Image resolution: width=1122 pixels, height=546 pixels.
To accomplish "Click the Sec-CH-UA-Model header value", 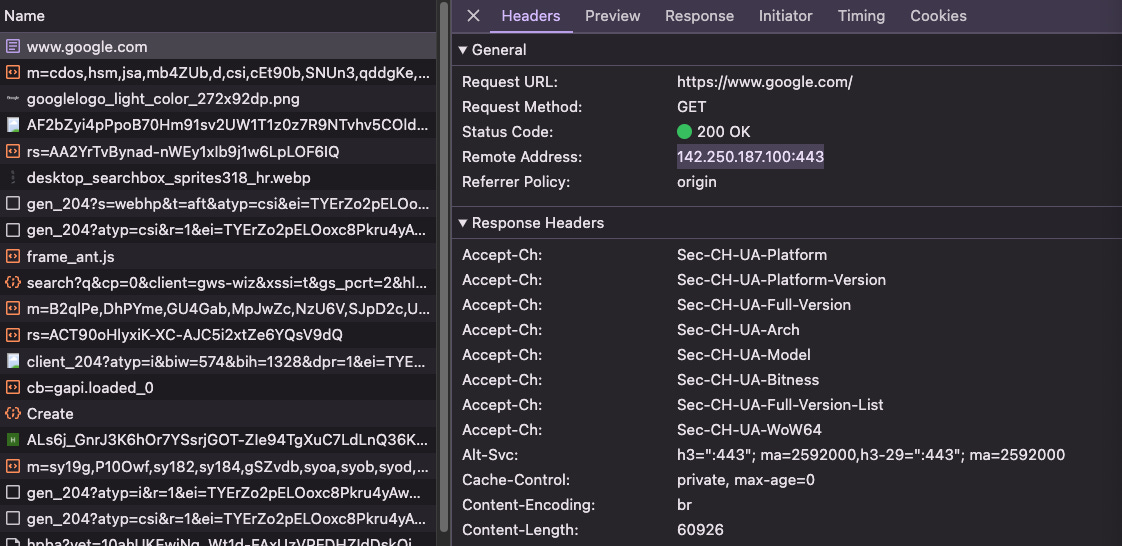I will (x=743, y=355).
